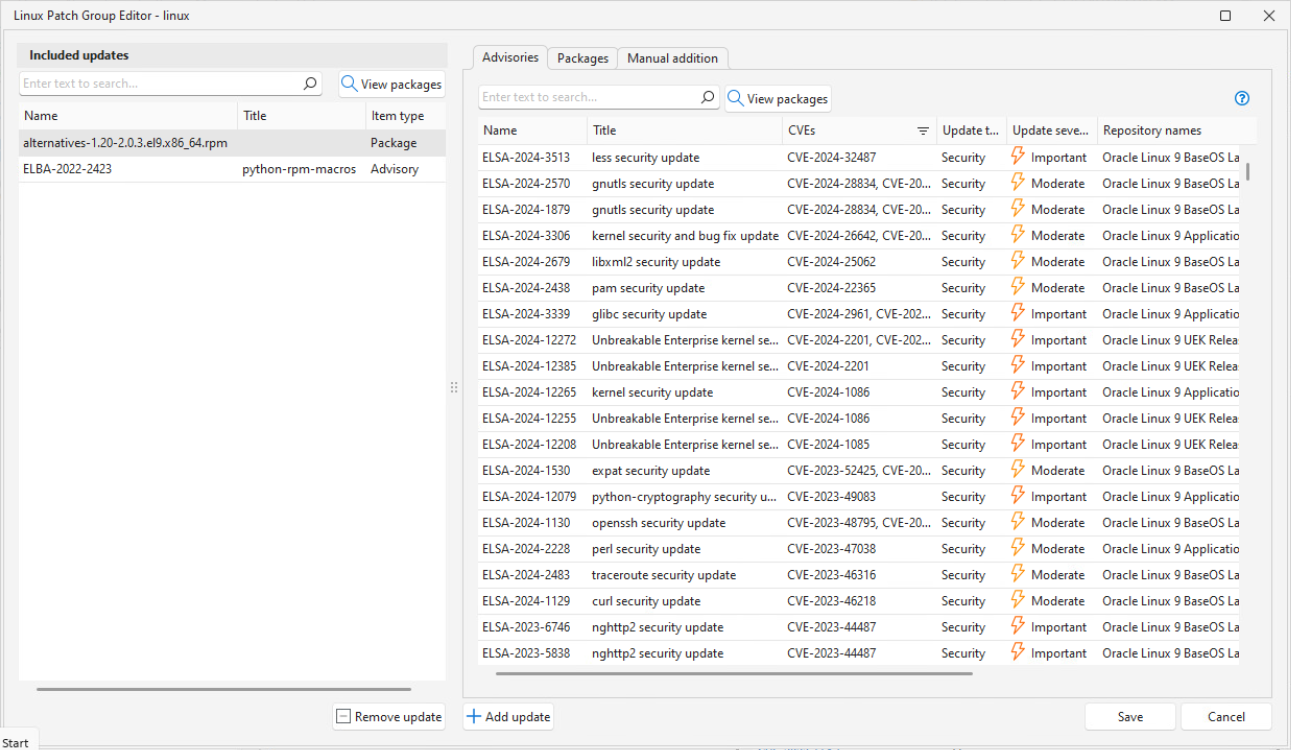1291x750 pixels.
Task: Click severity icon in ELSA-2024-3306 row
Action: [1018, 234]
